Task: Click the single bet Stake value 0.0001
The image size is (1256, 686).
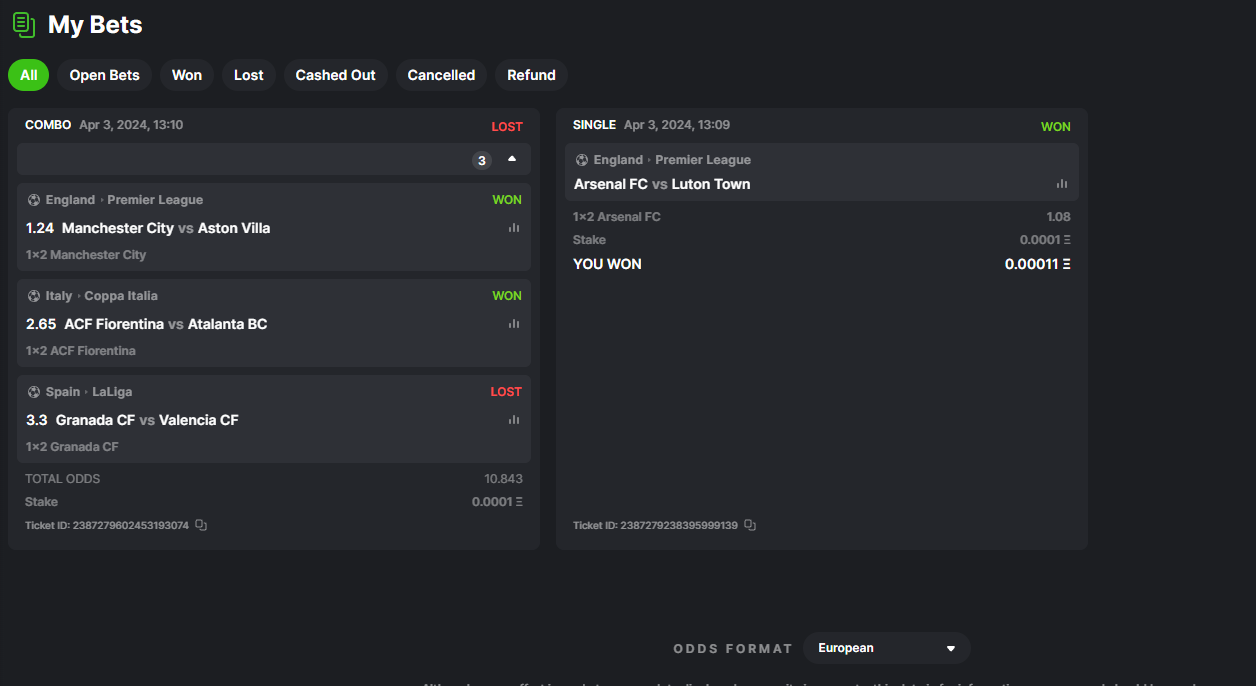Action: click(1046, 240)
